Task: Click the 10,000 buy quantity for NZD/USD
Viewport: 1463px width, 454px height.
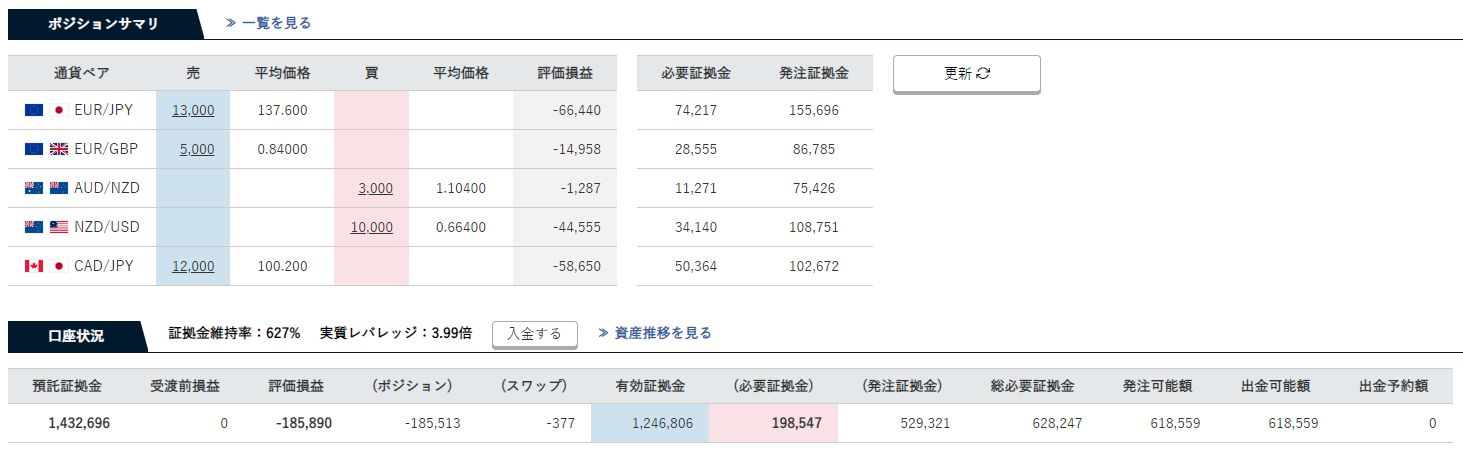Action: pos(371,227)
